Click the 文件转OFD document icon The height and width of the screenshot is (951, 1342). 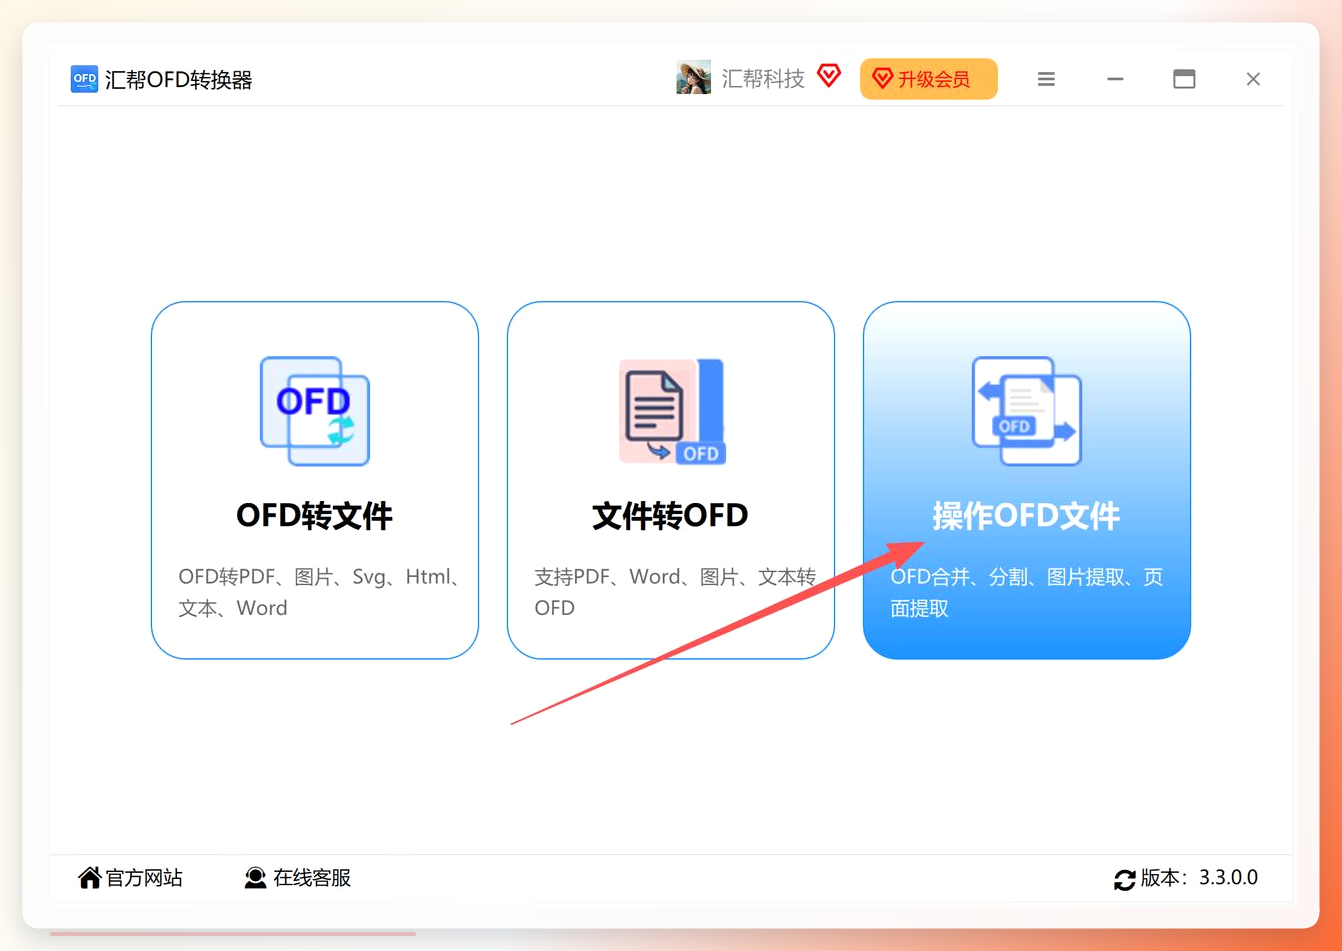click(x=671, y=411)
